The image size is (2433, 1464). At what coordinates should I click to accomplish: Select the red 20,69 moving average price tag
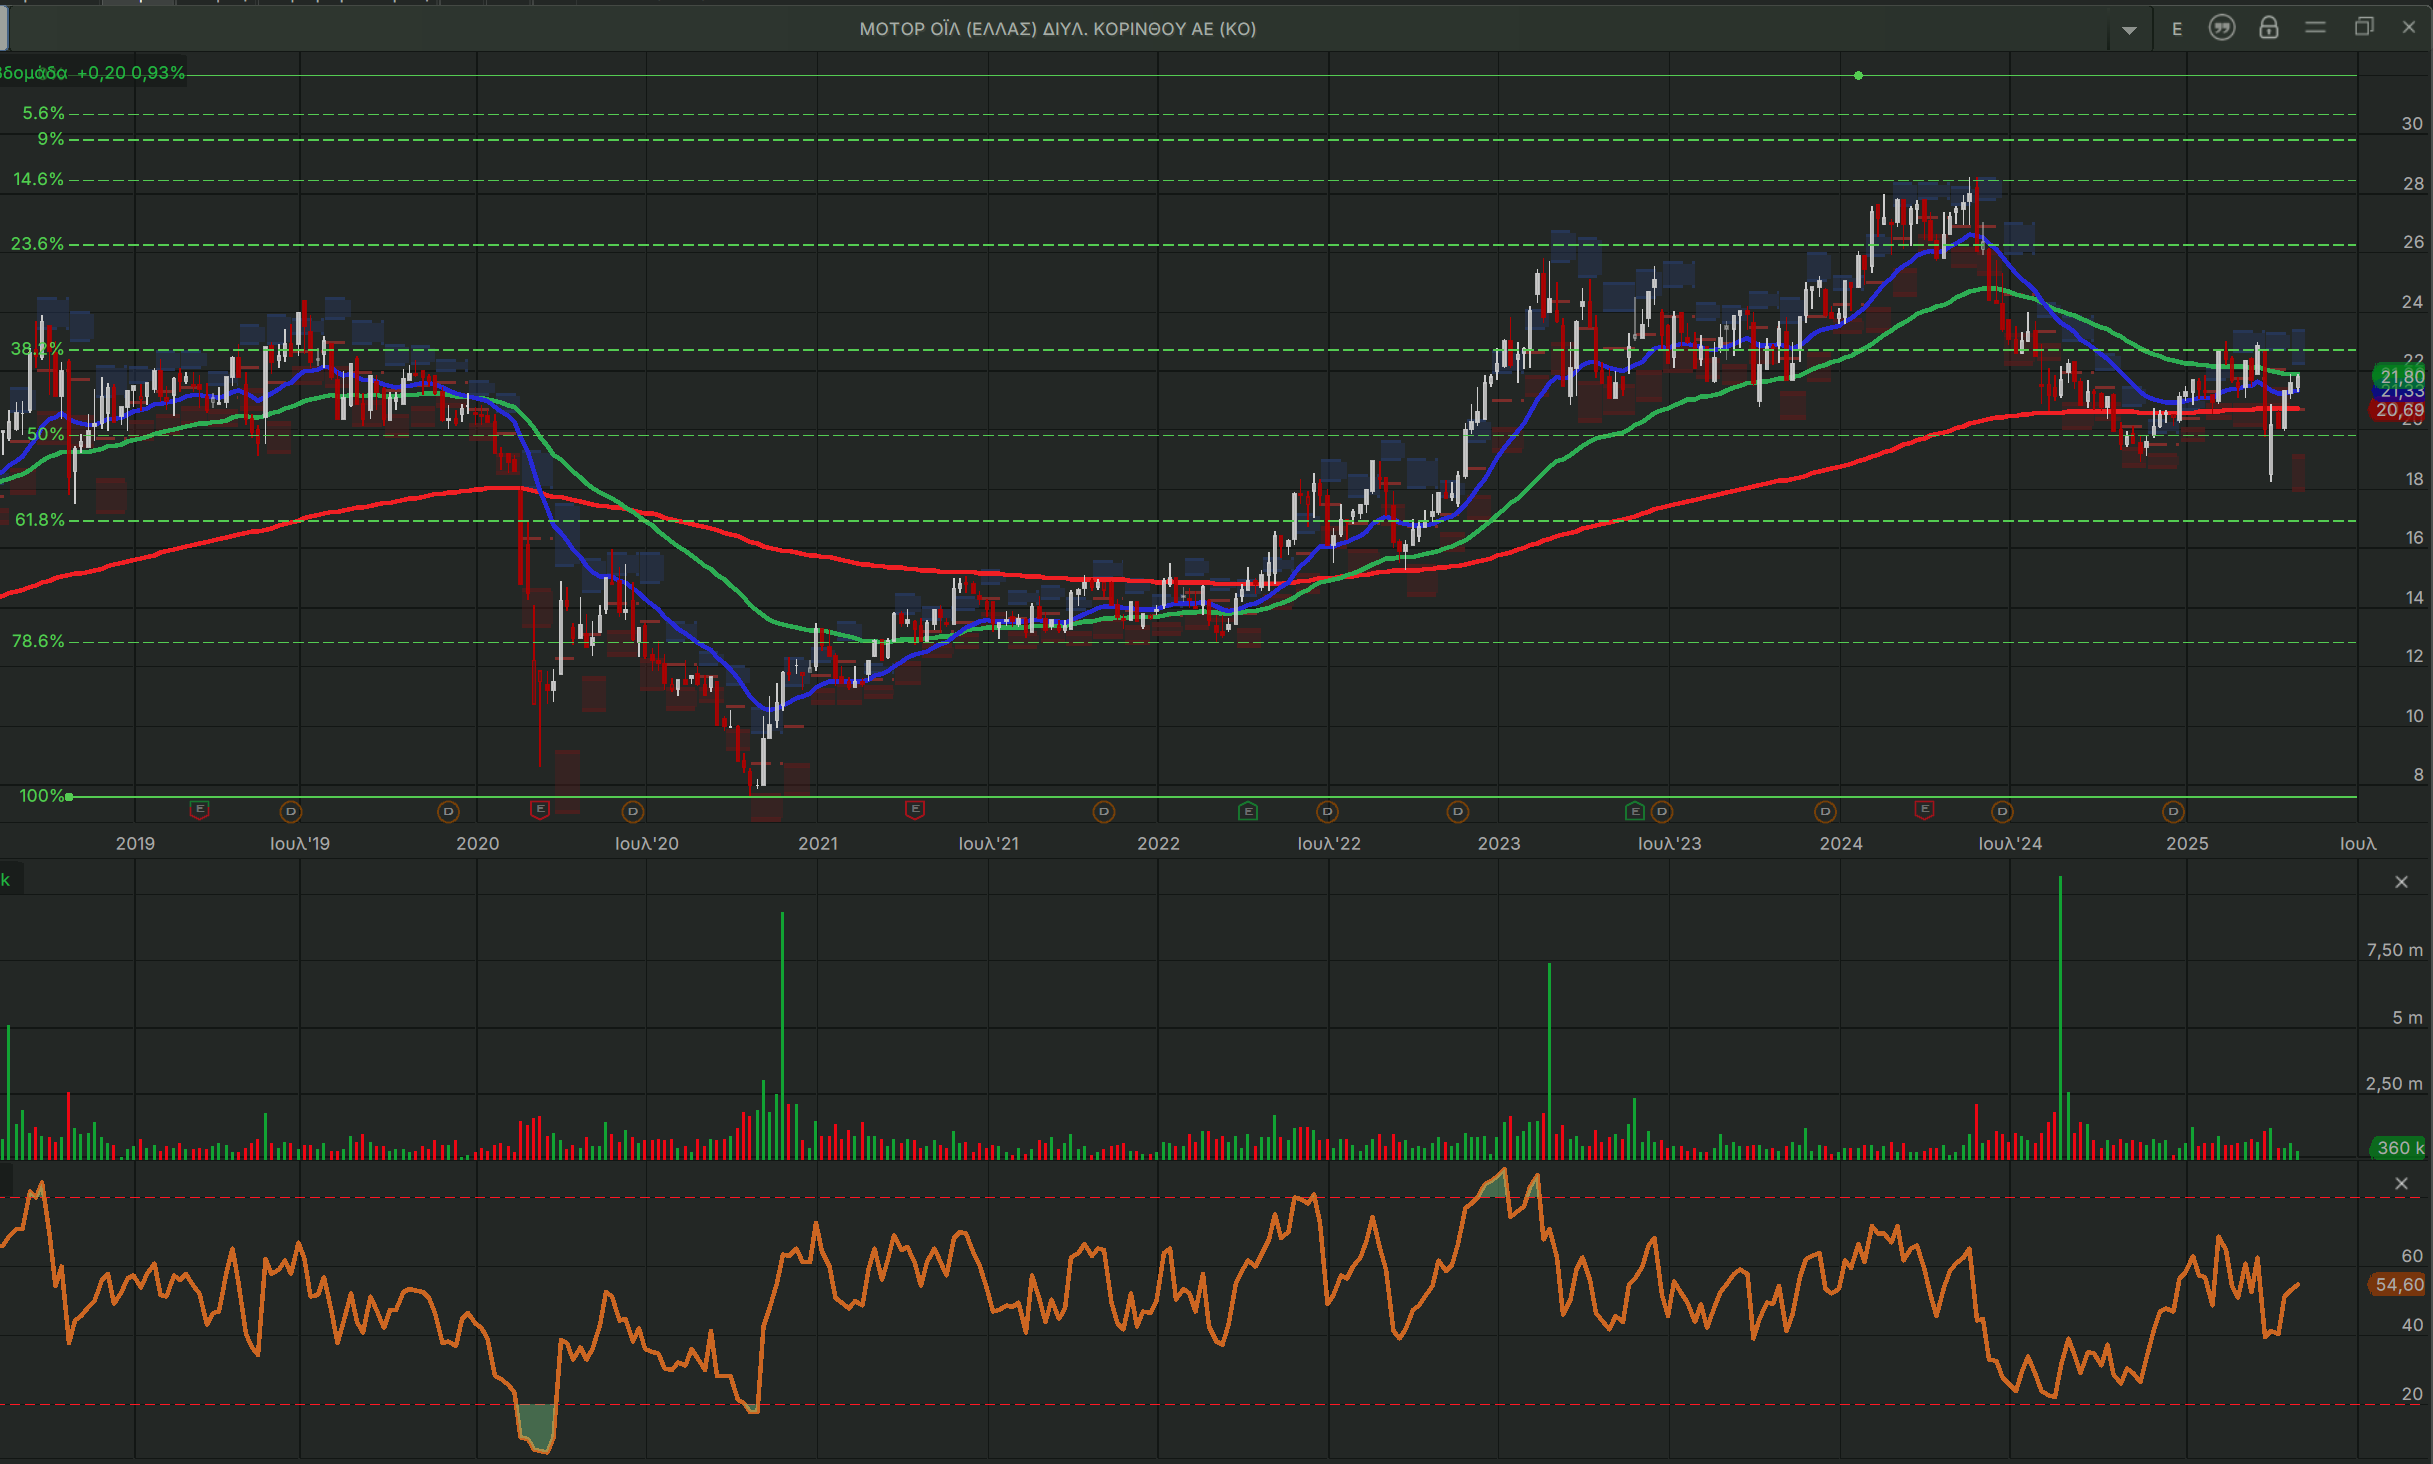[x=2399, y=410]
